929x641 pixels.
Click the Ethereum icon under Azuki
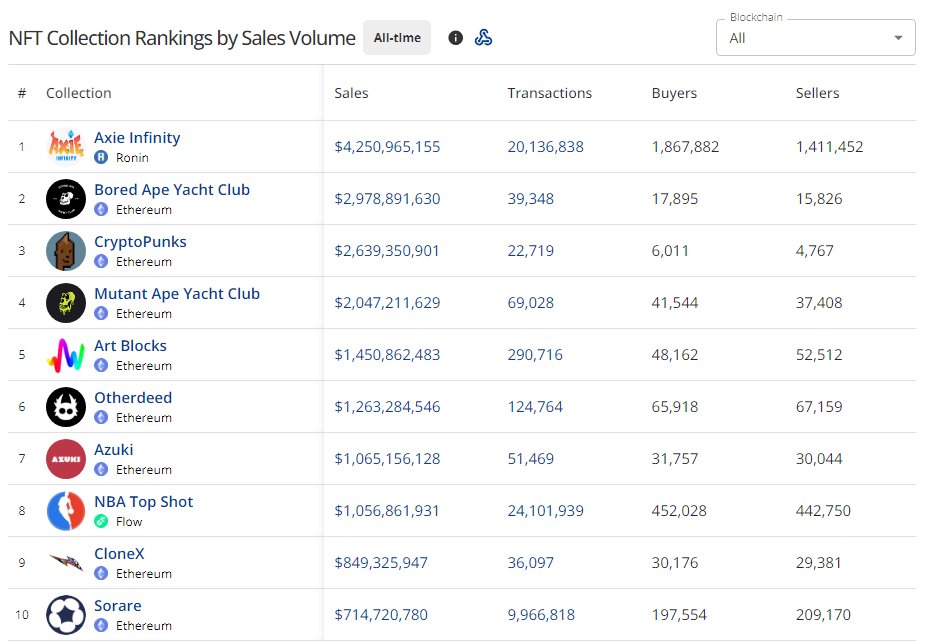101,469
